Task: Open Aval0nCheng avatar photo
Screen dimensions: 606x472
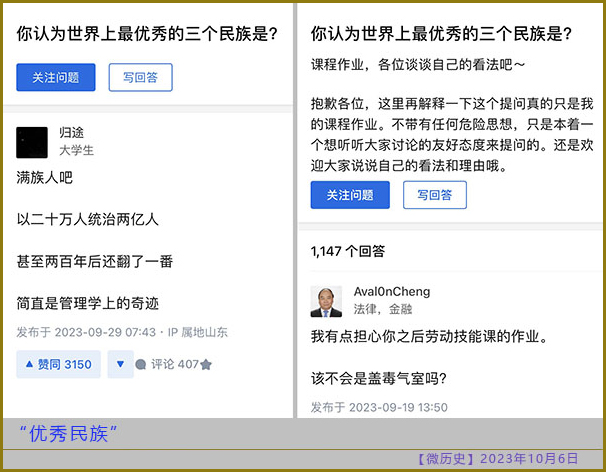Action: tap(326, 302)
